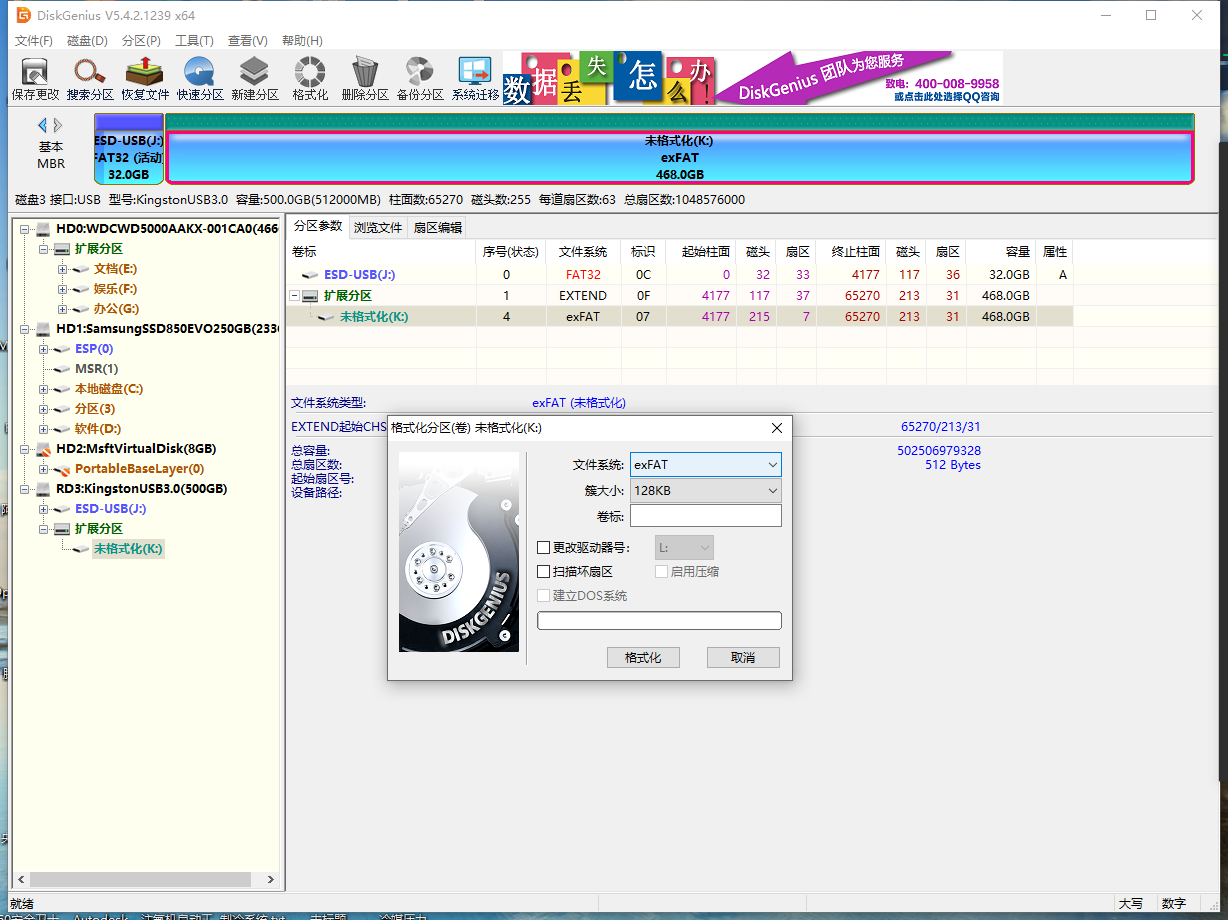Screen dimensions: 1228x920
Task: Expand the 娱乐(F:) tree node
Action: click(63, 289)
